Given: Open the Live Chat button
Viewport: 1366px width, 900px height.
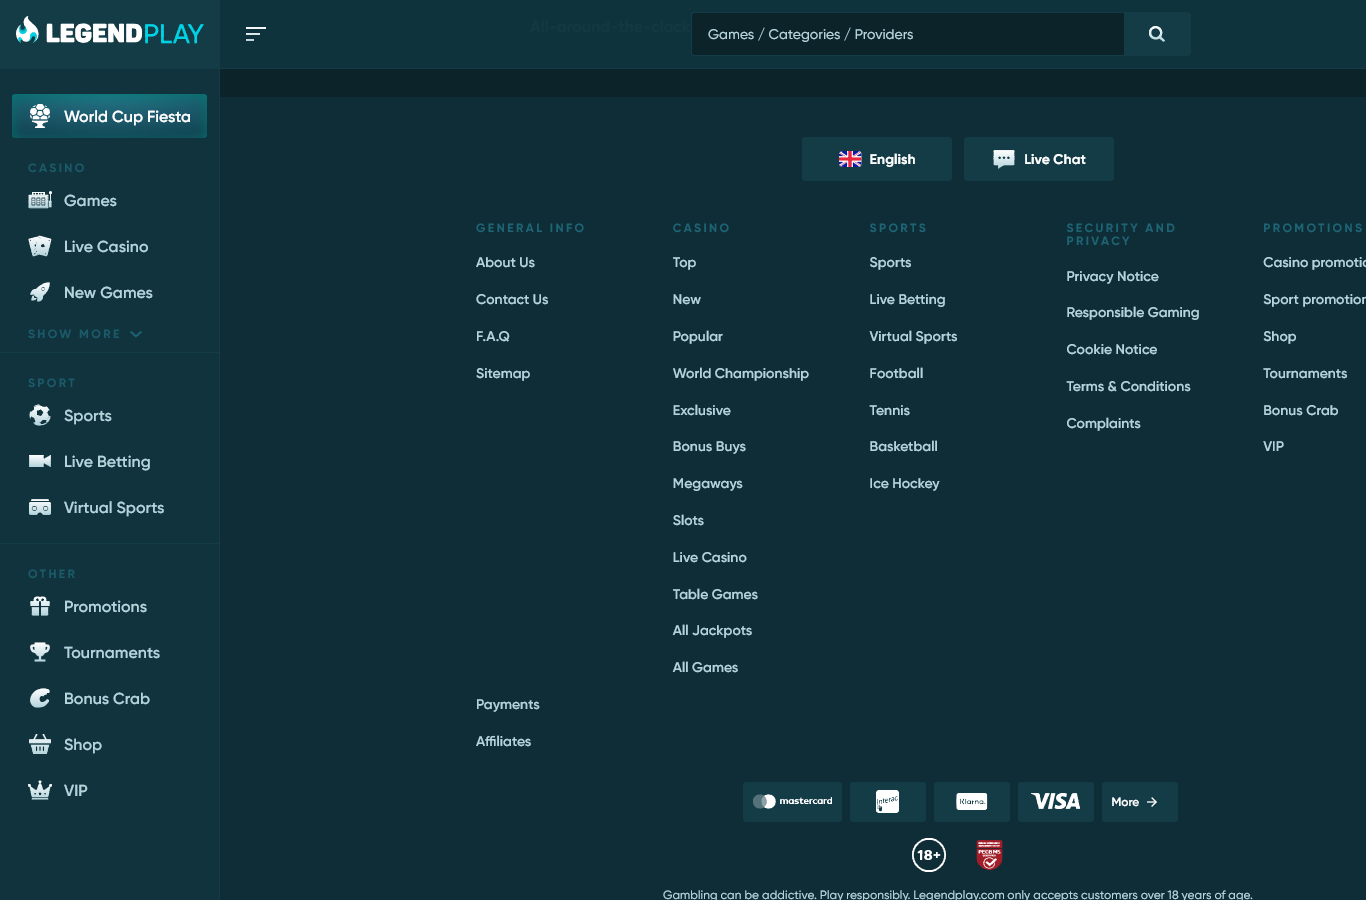Looking at the screenshot, I should tap(1039, 159).
